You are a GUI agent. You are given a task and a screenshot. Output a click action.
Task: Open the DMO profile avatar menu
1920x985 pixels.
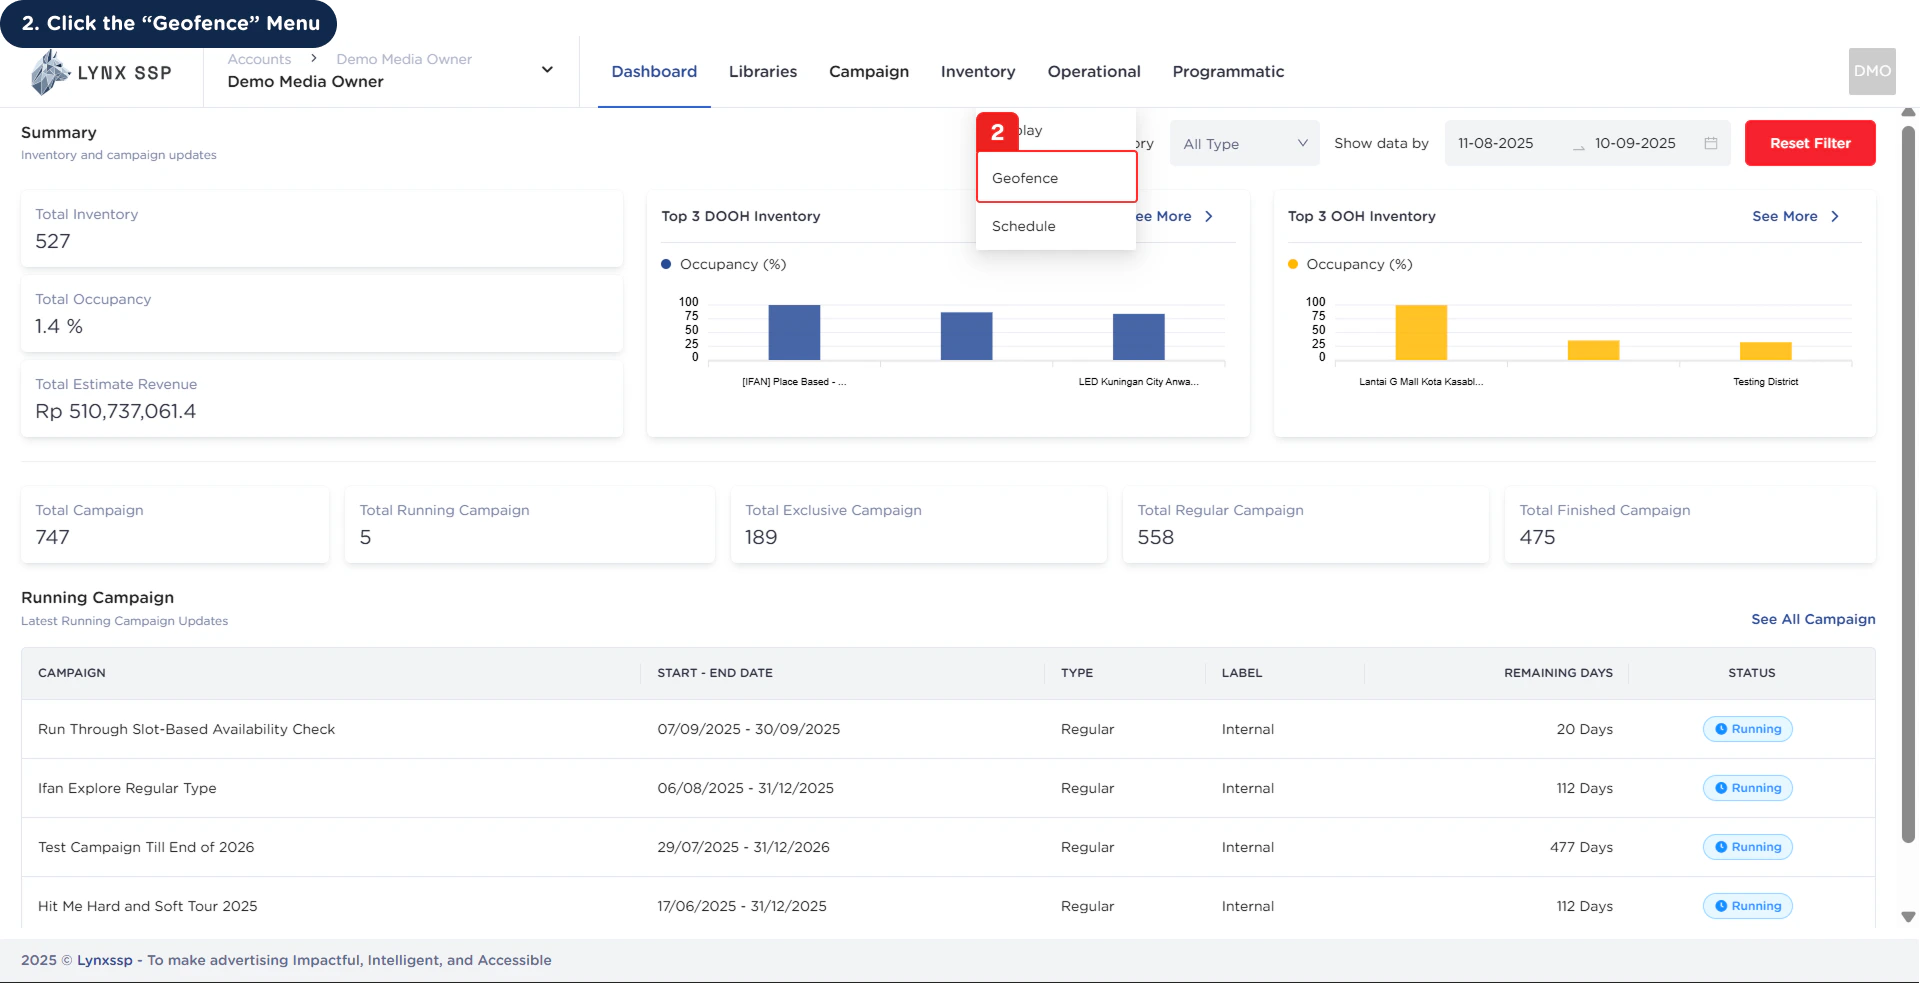point(1871,71)
